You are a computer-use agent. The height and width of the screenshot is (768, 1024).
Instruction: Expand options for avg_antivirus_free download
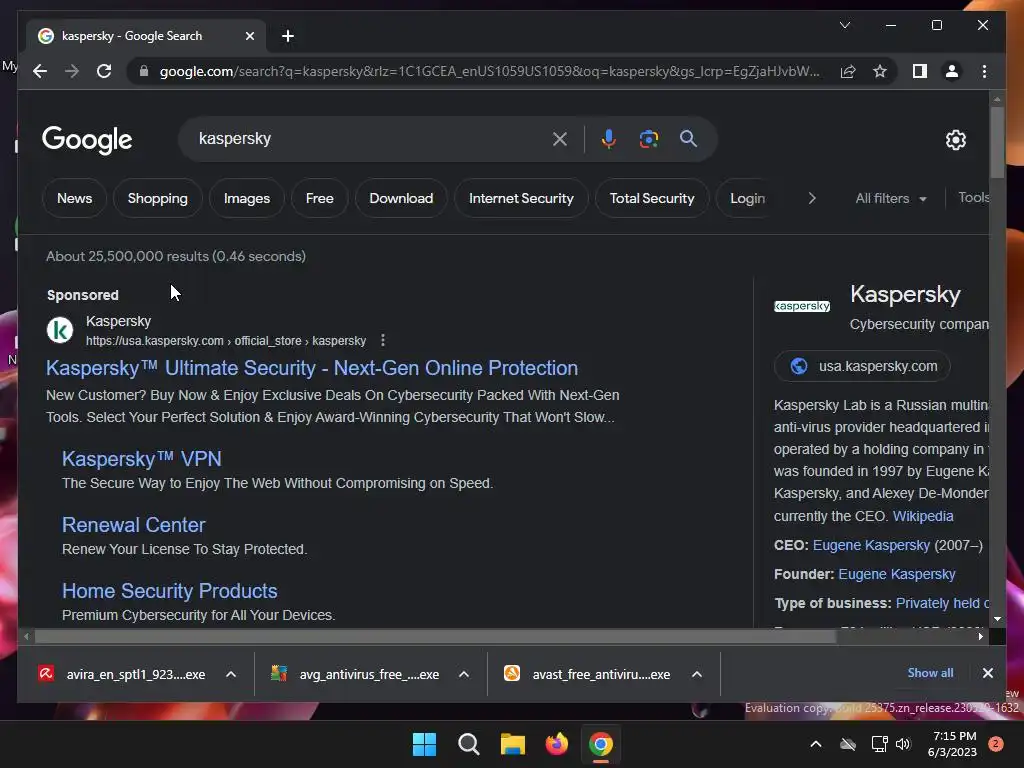(x=464, y=675)
